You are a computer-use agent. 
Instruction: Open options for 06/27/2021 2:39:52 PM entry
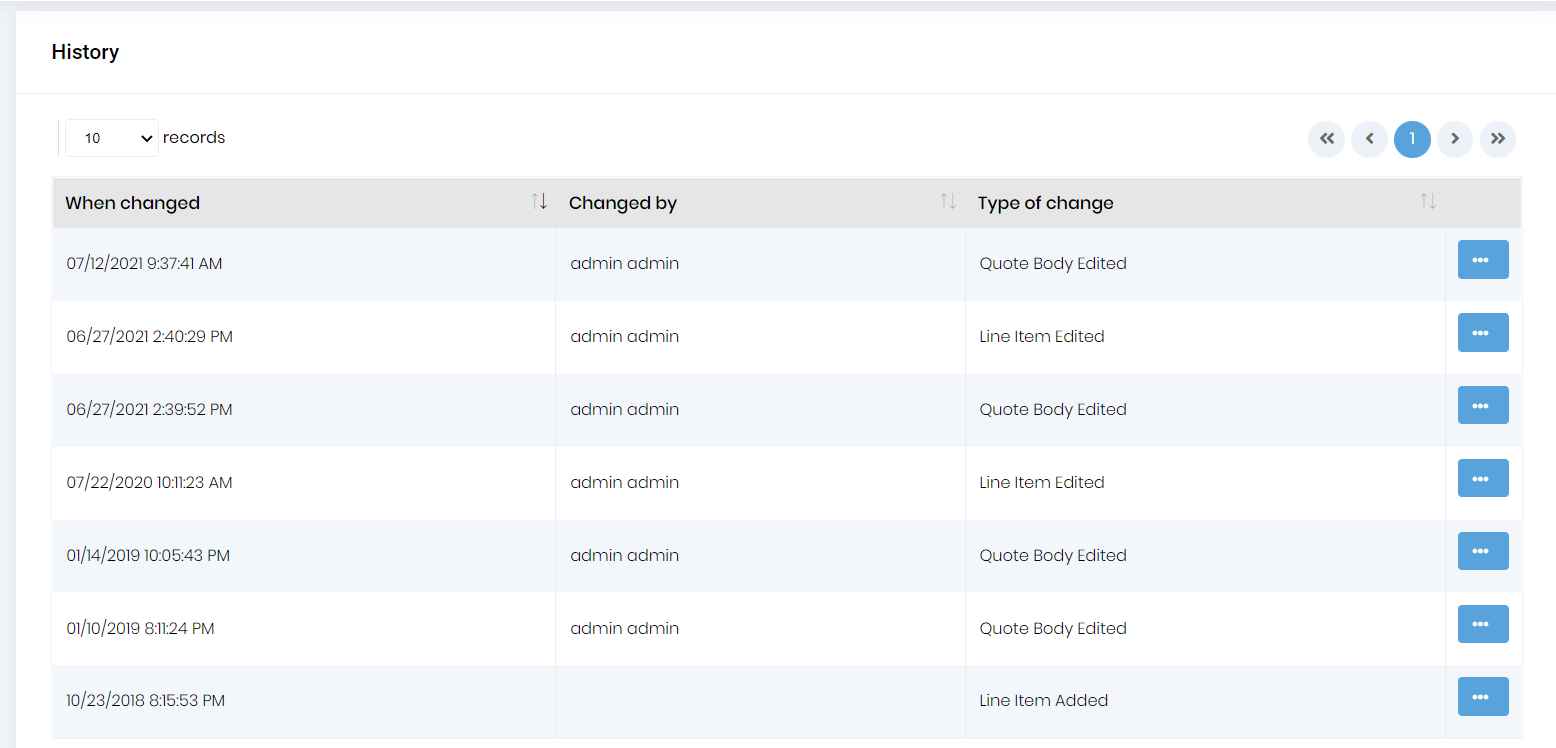pos(1482,406)
